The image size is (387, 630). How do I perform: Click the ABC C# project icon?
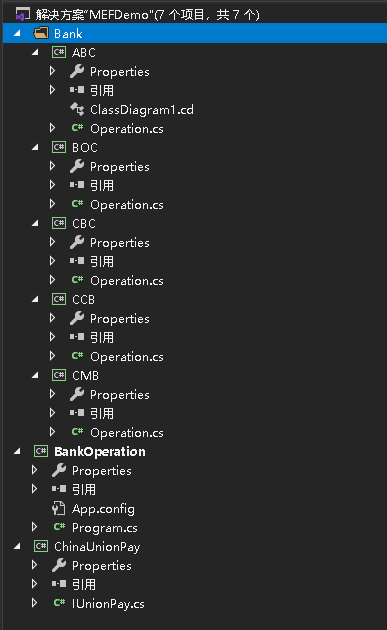click(59, 52)
